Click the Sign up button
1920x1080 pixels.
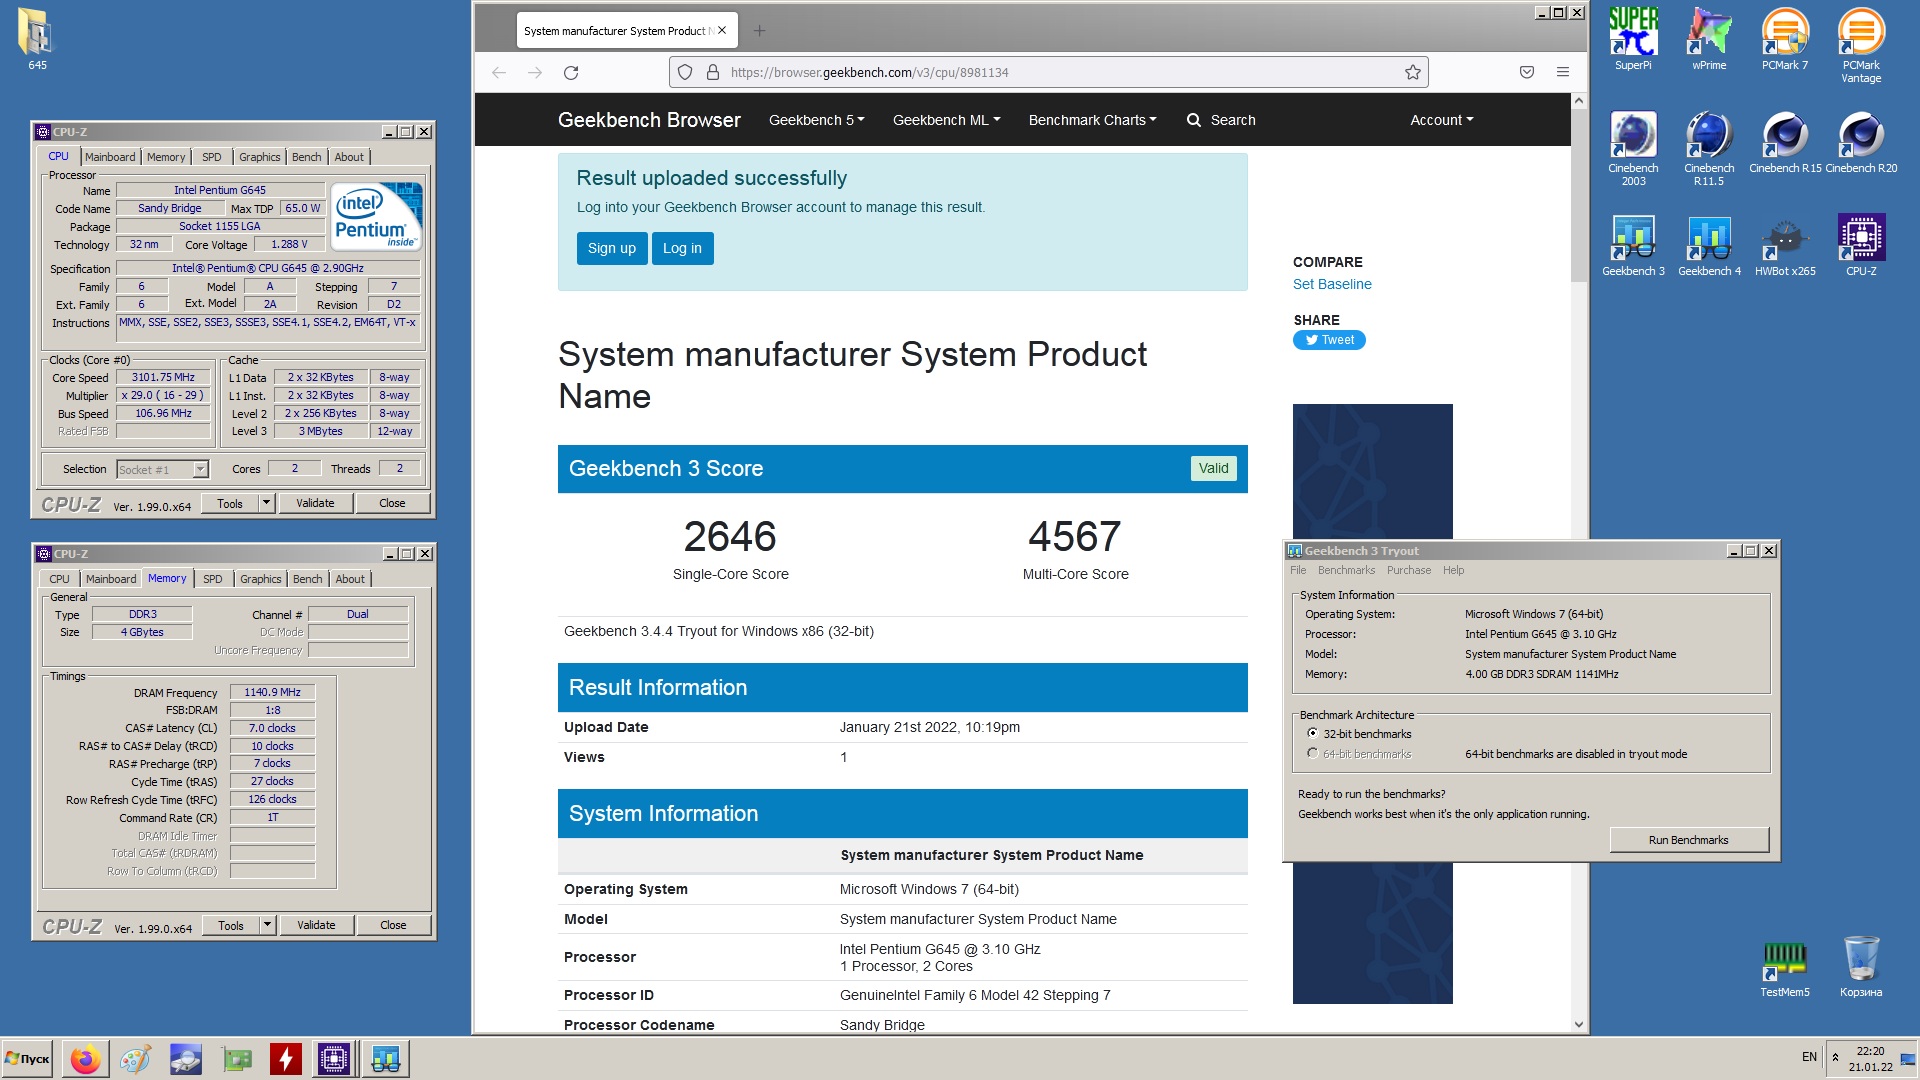[611, 248]
